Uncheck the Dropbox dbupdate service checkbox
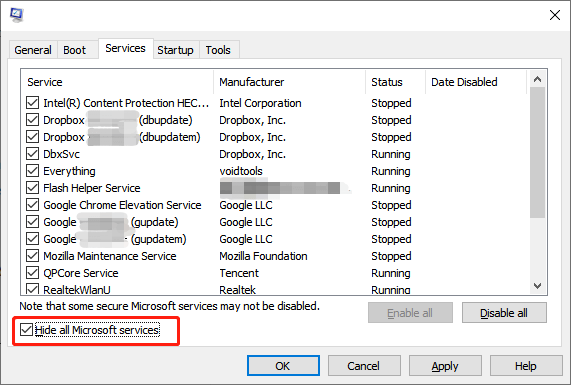 [33, 120]
